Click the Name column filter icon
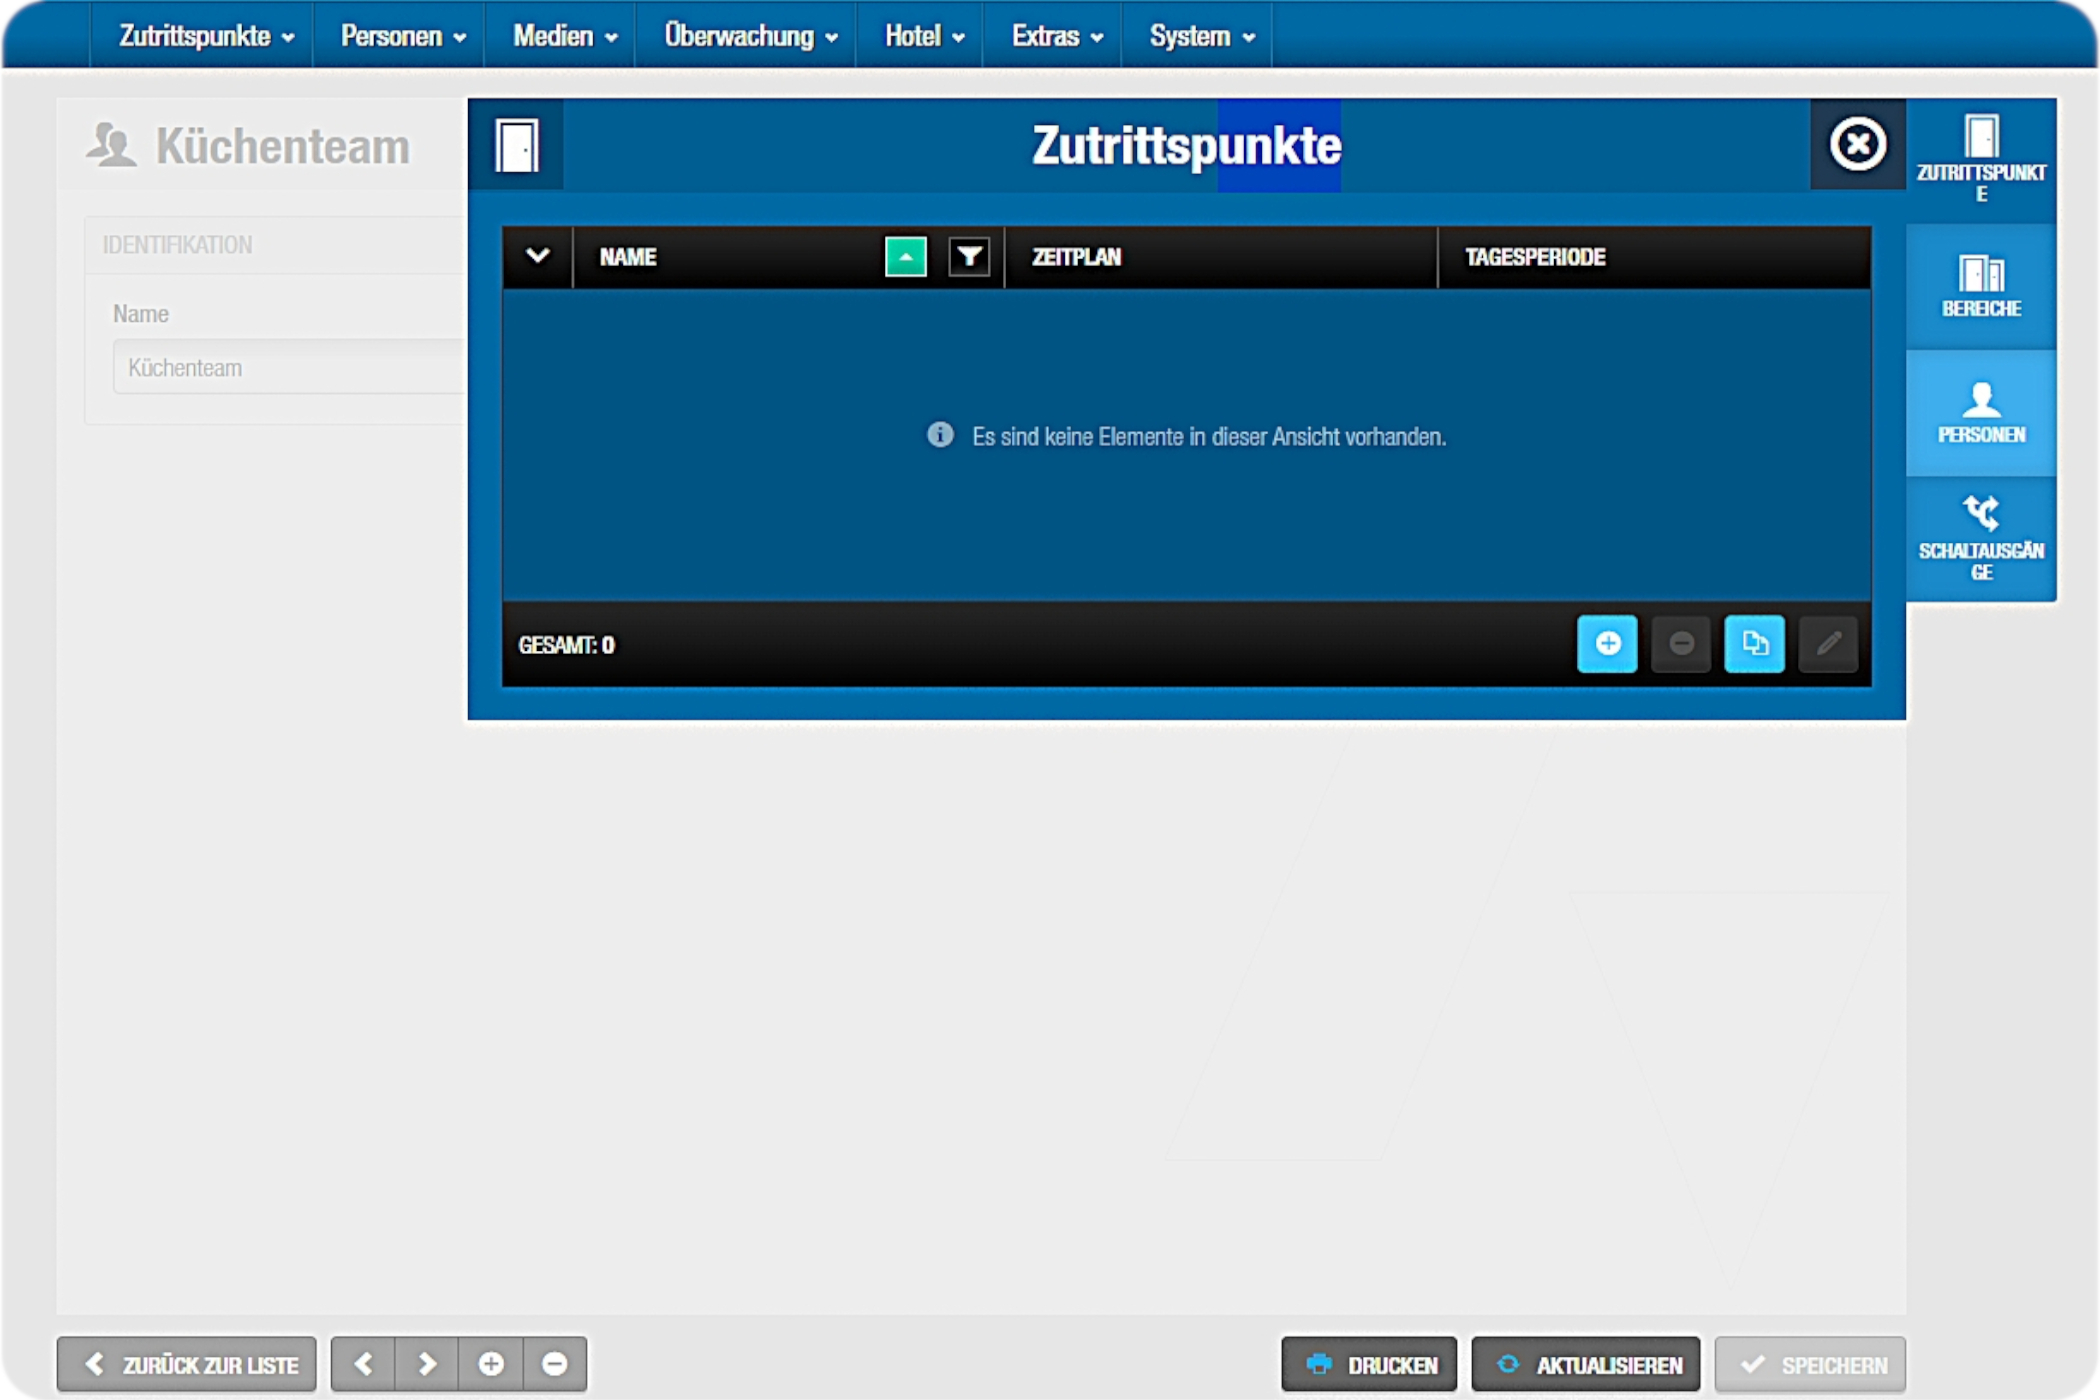 pyautogui.click(x=968, y=257)
